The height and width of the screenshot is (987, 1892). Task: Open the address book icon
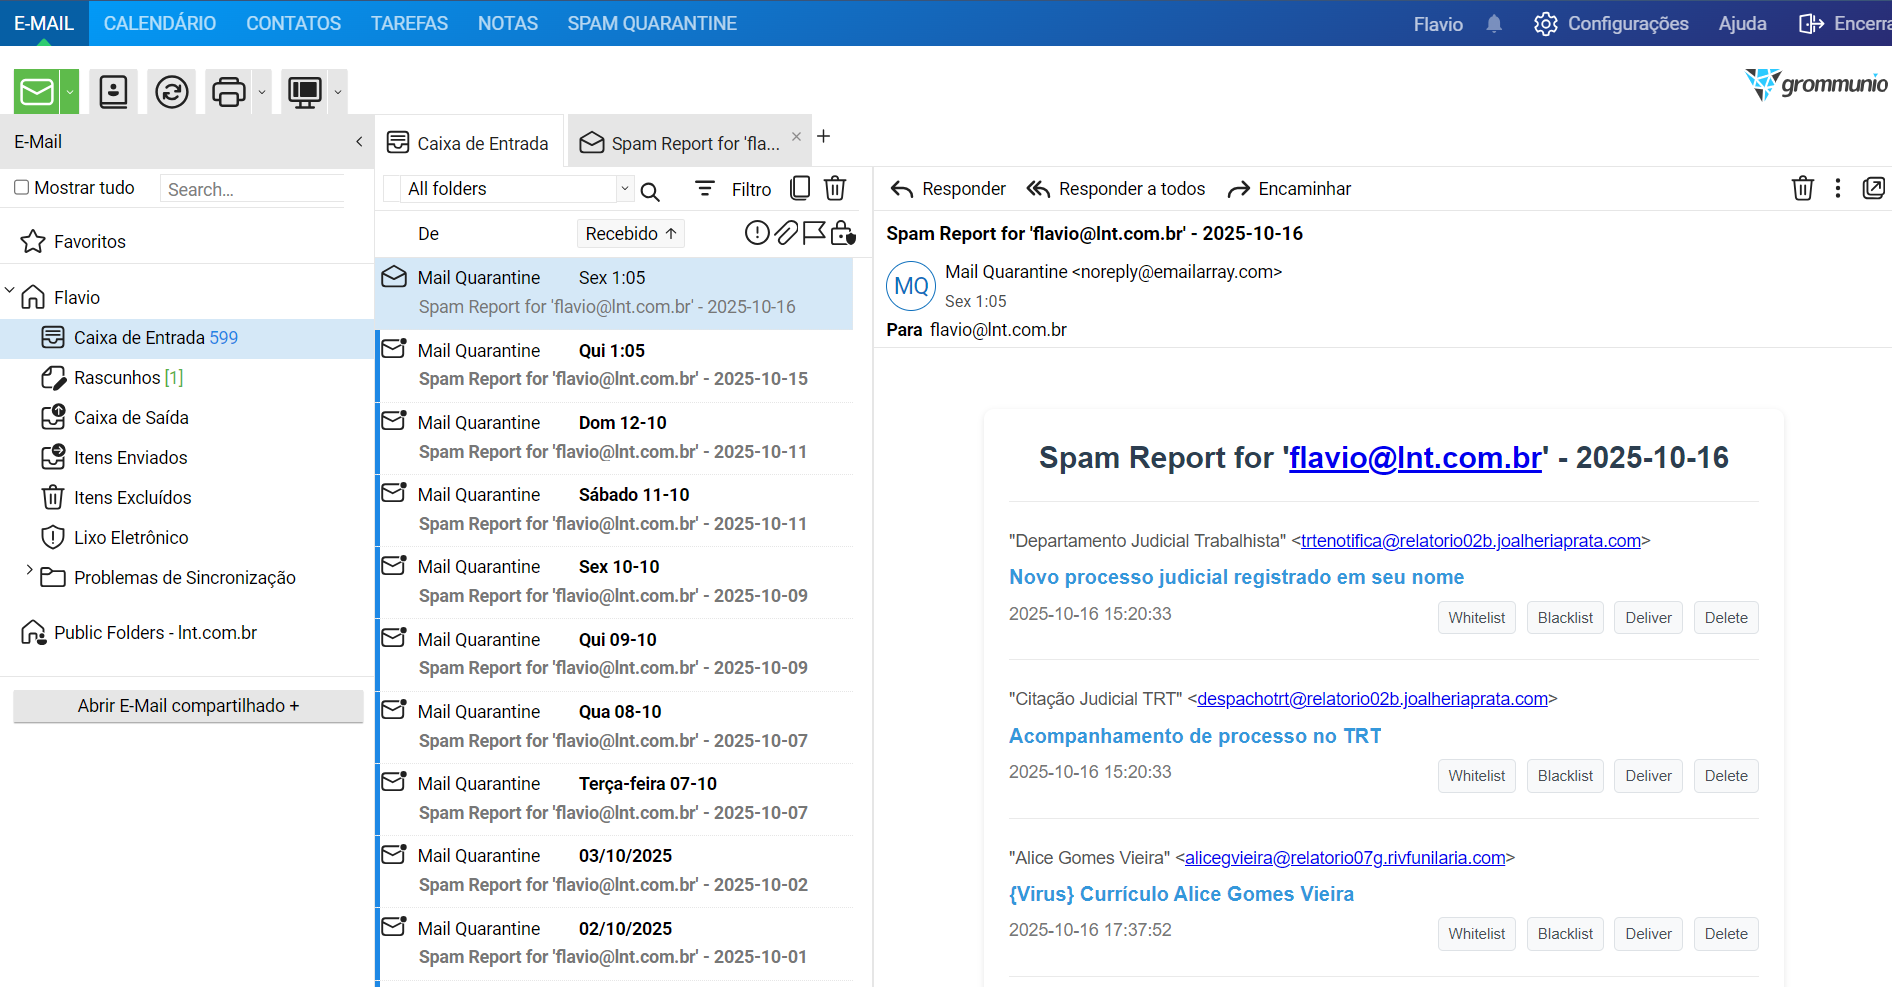(114, 92)
